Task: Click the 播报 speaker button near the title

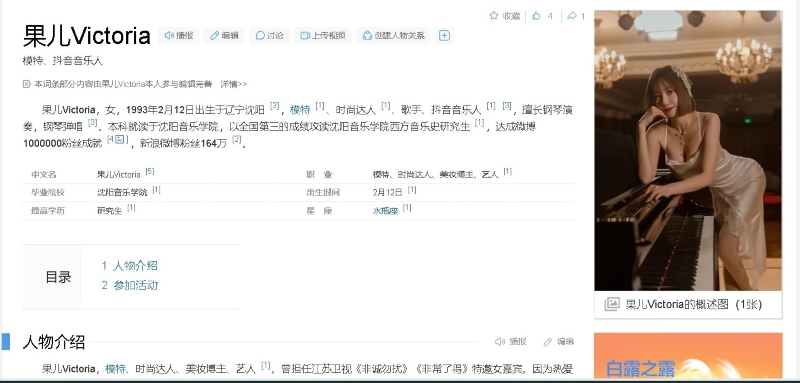Action: click(179, 36)
